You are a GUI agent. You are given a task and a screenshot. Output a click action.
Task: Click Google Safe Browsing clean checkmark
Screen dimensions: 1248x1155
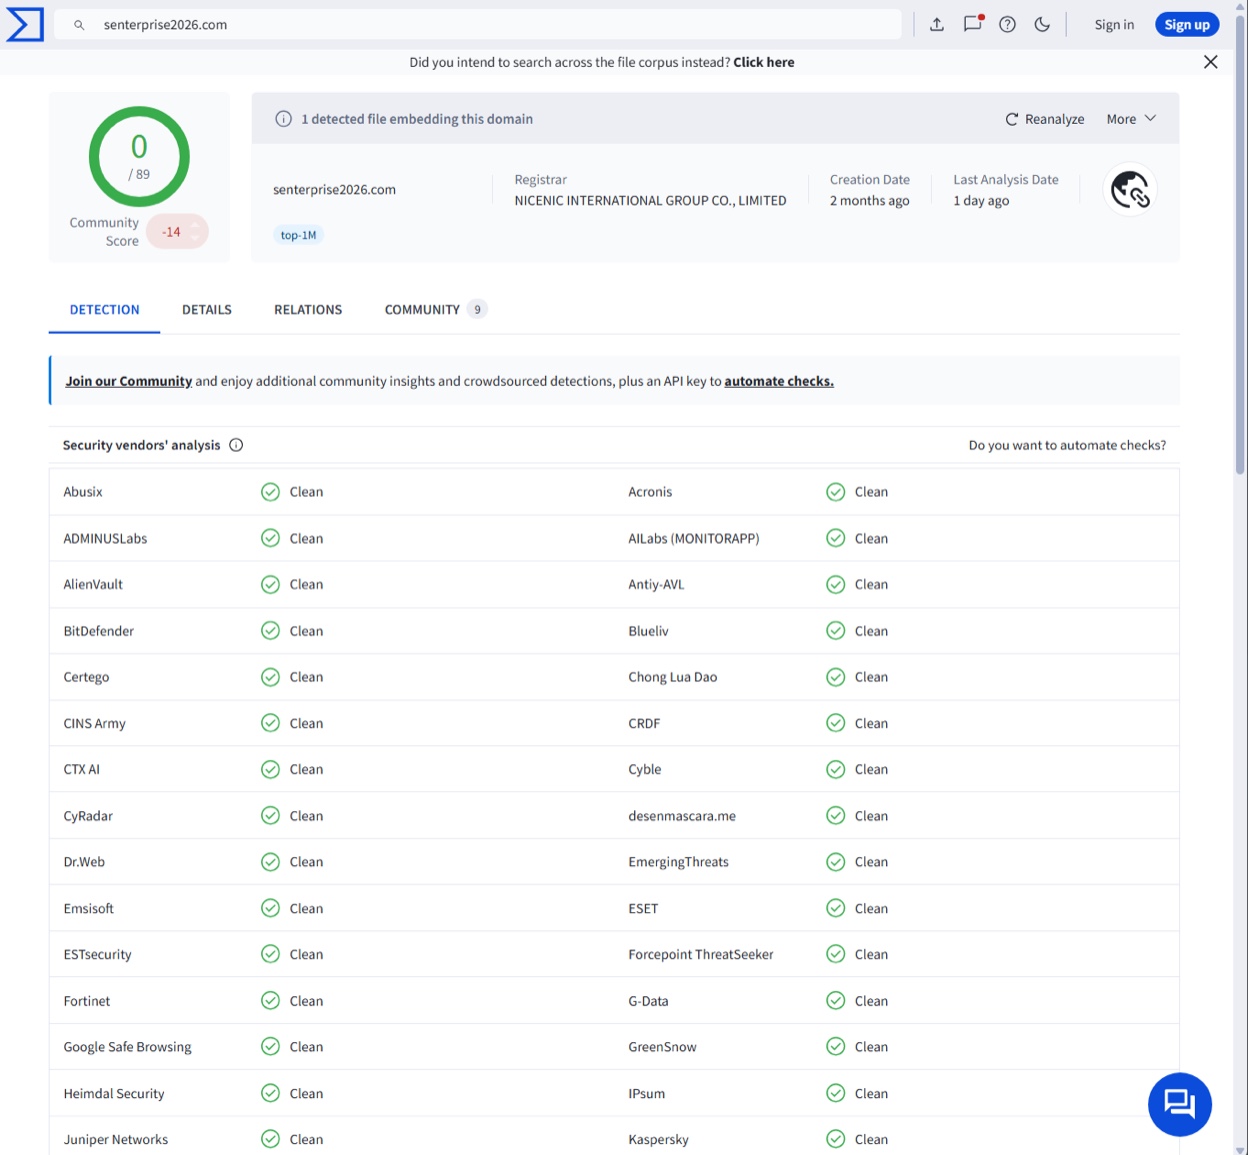click(270, 1047)
